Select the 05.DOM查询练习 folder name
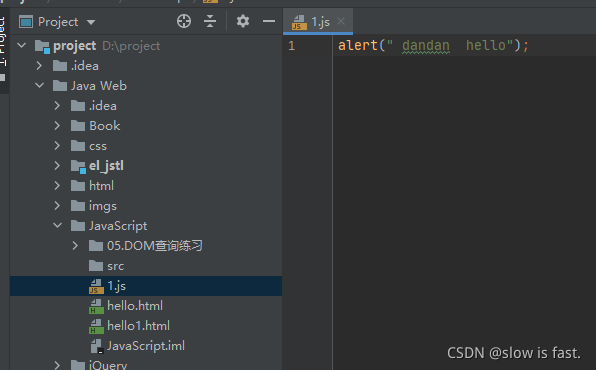The image size is (596, 370). click(x=155, y=246)
